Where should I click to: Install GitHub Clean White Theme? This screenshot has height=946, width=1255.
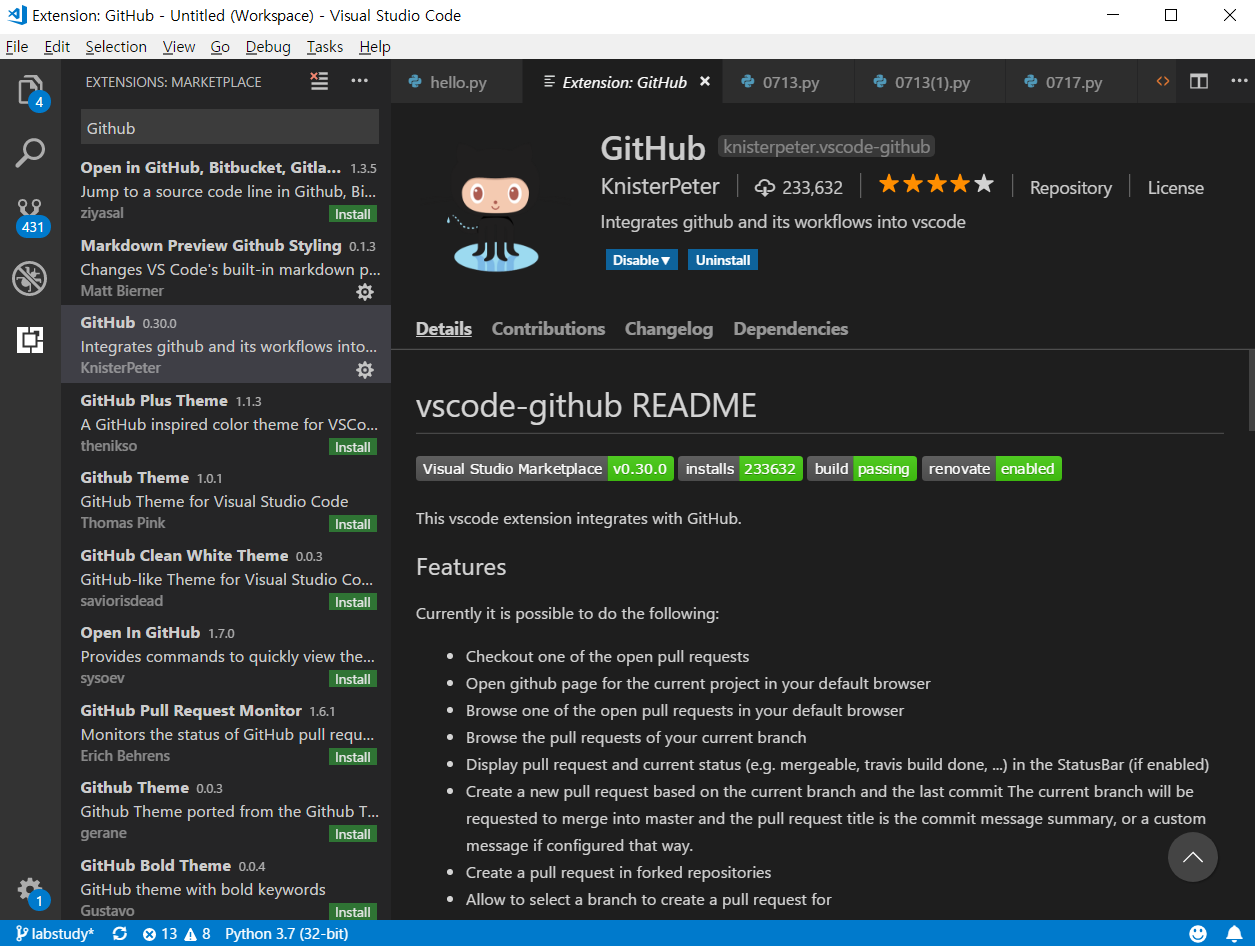click(353, 602)
